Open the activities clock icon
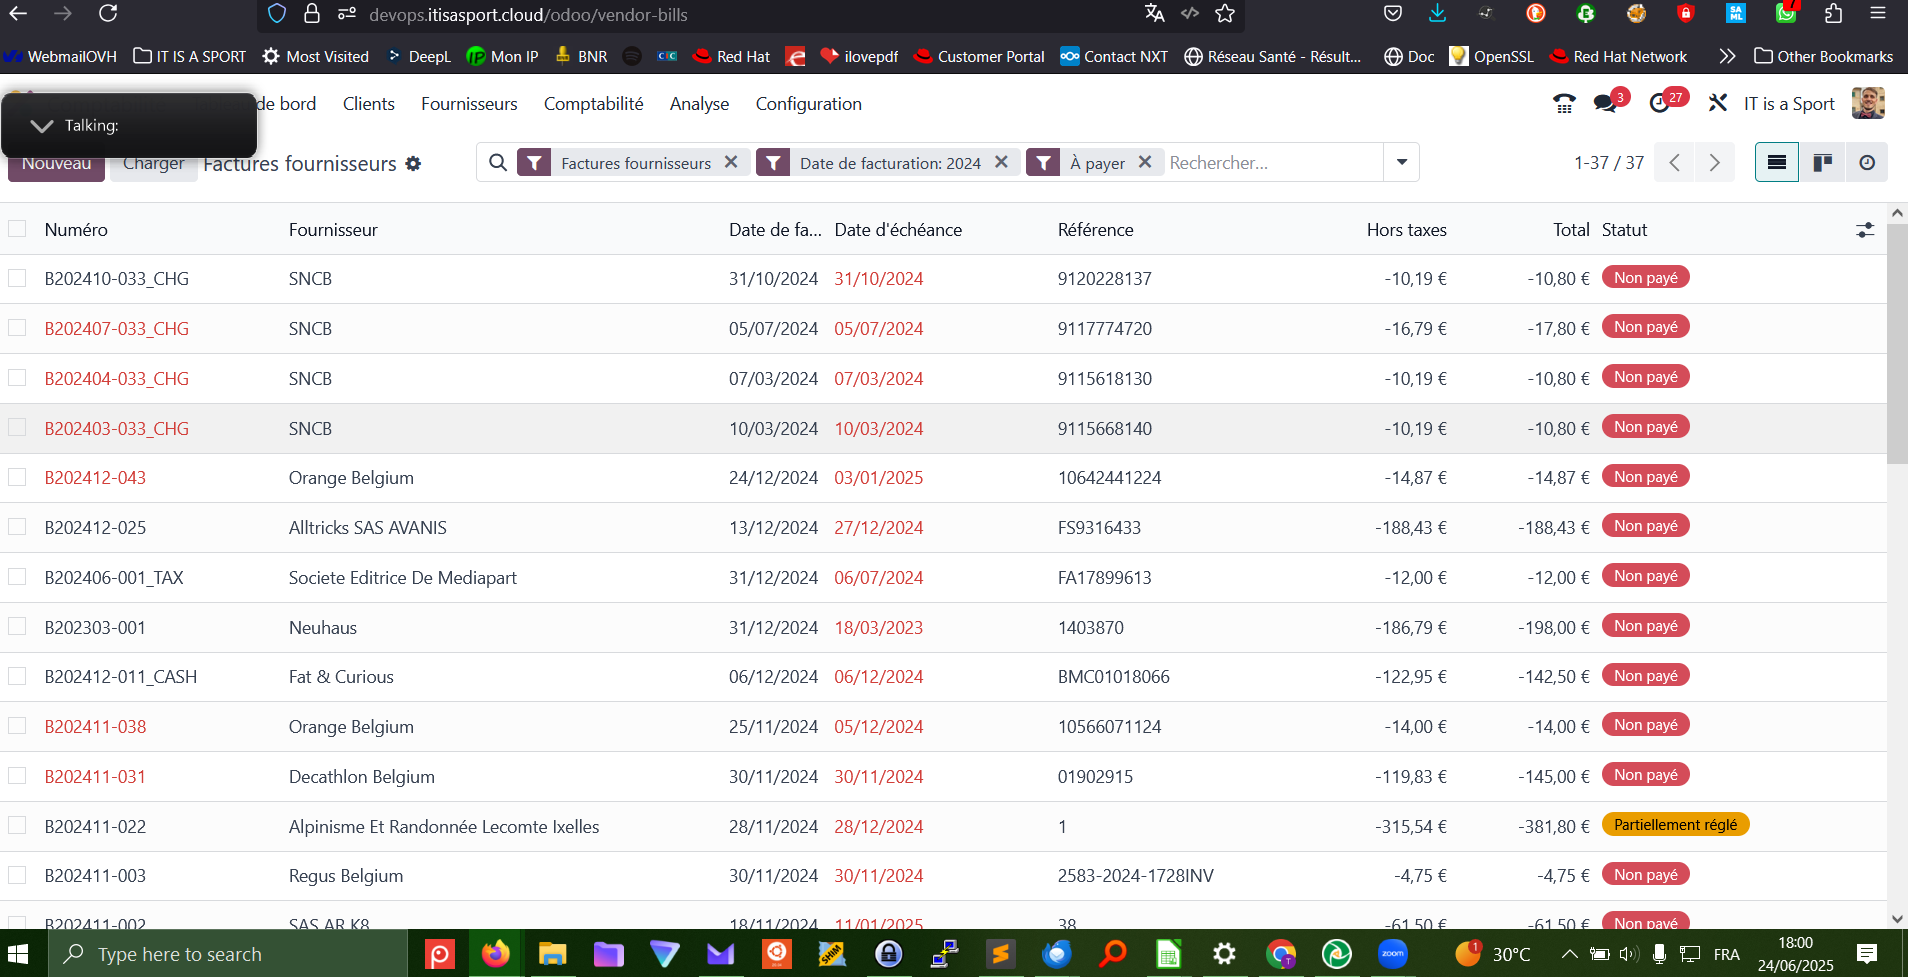Image resolution: width=1908 pixels, height=977 pixels. pos(1660,104)
